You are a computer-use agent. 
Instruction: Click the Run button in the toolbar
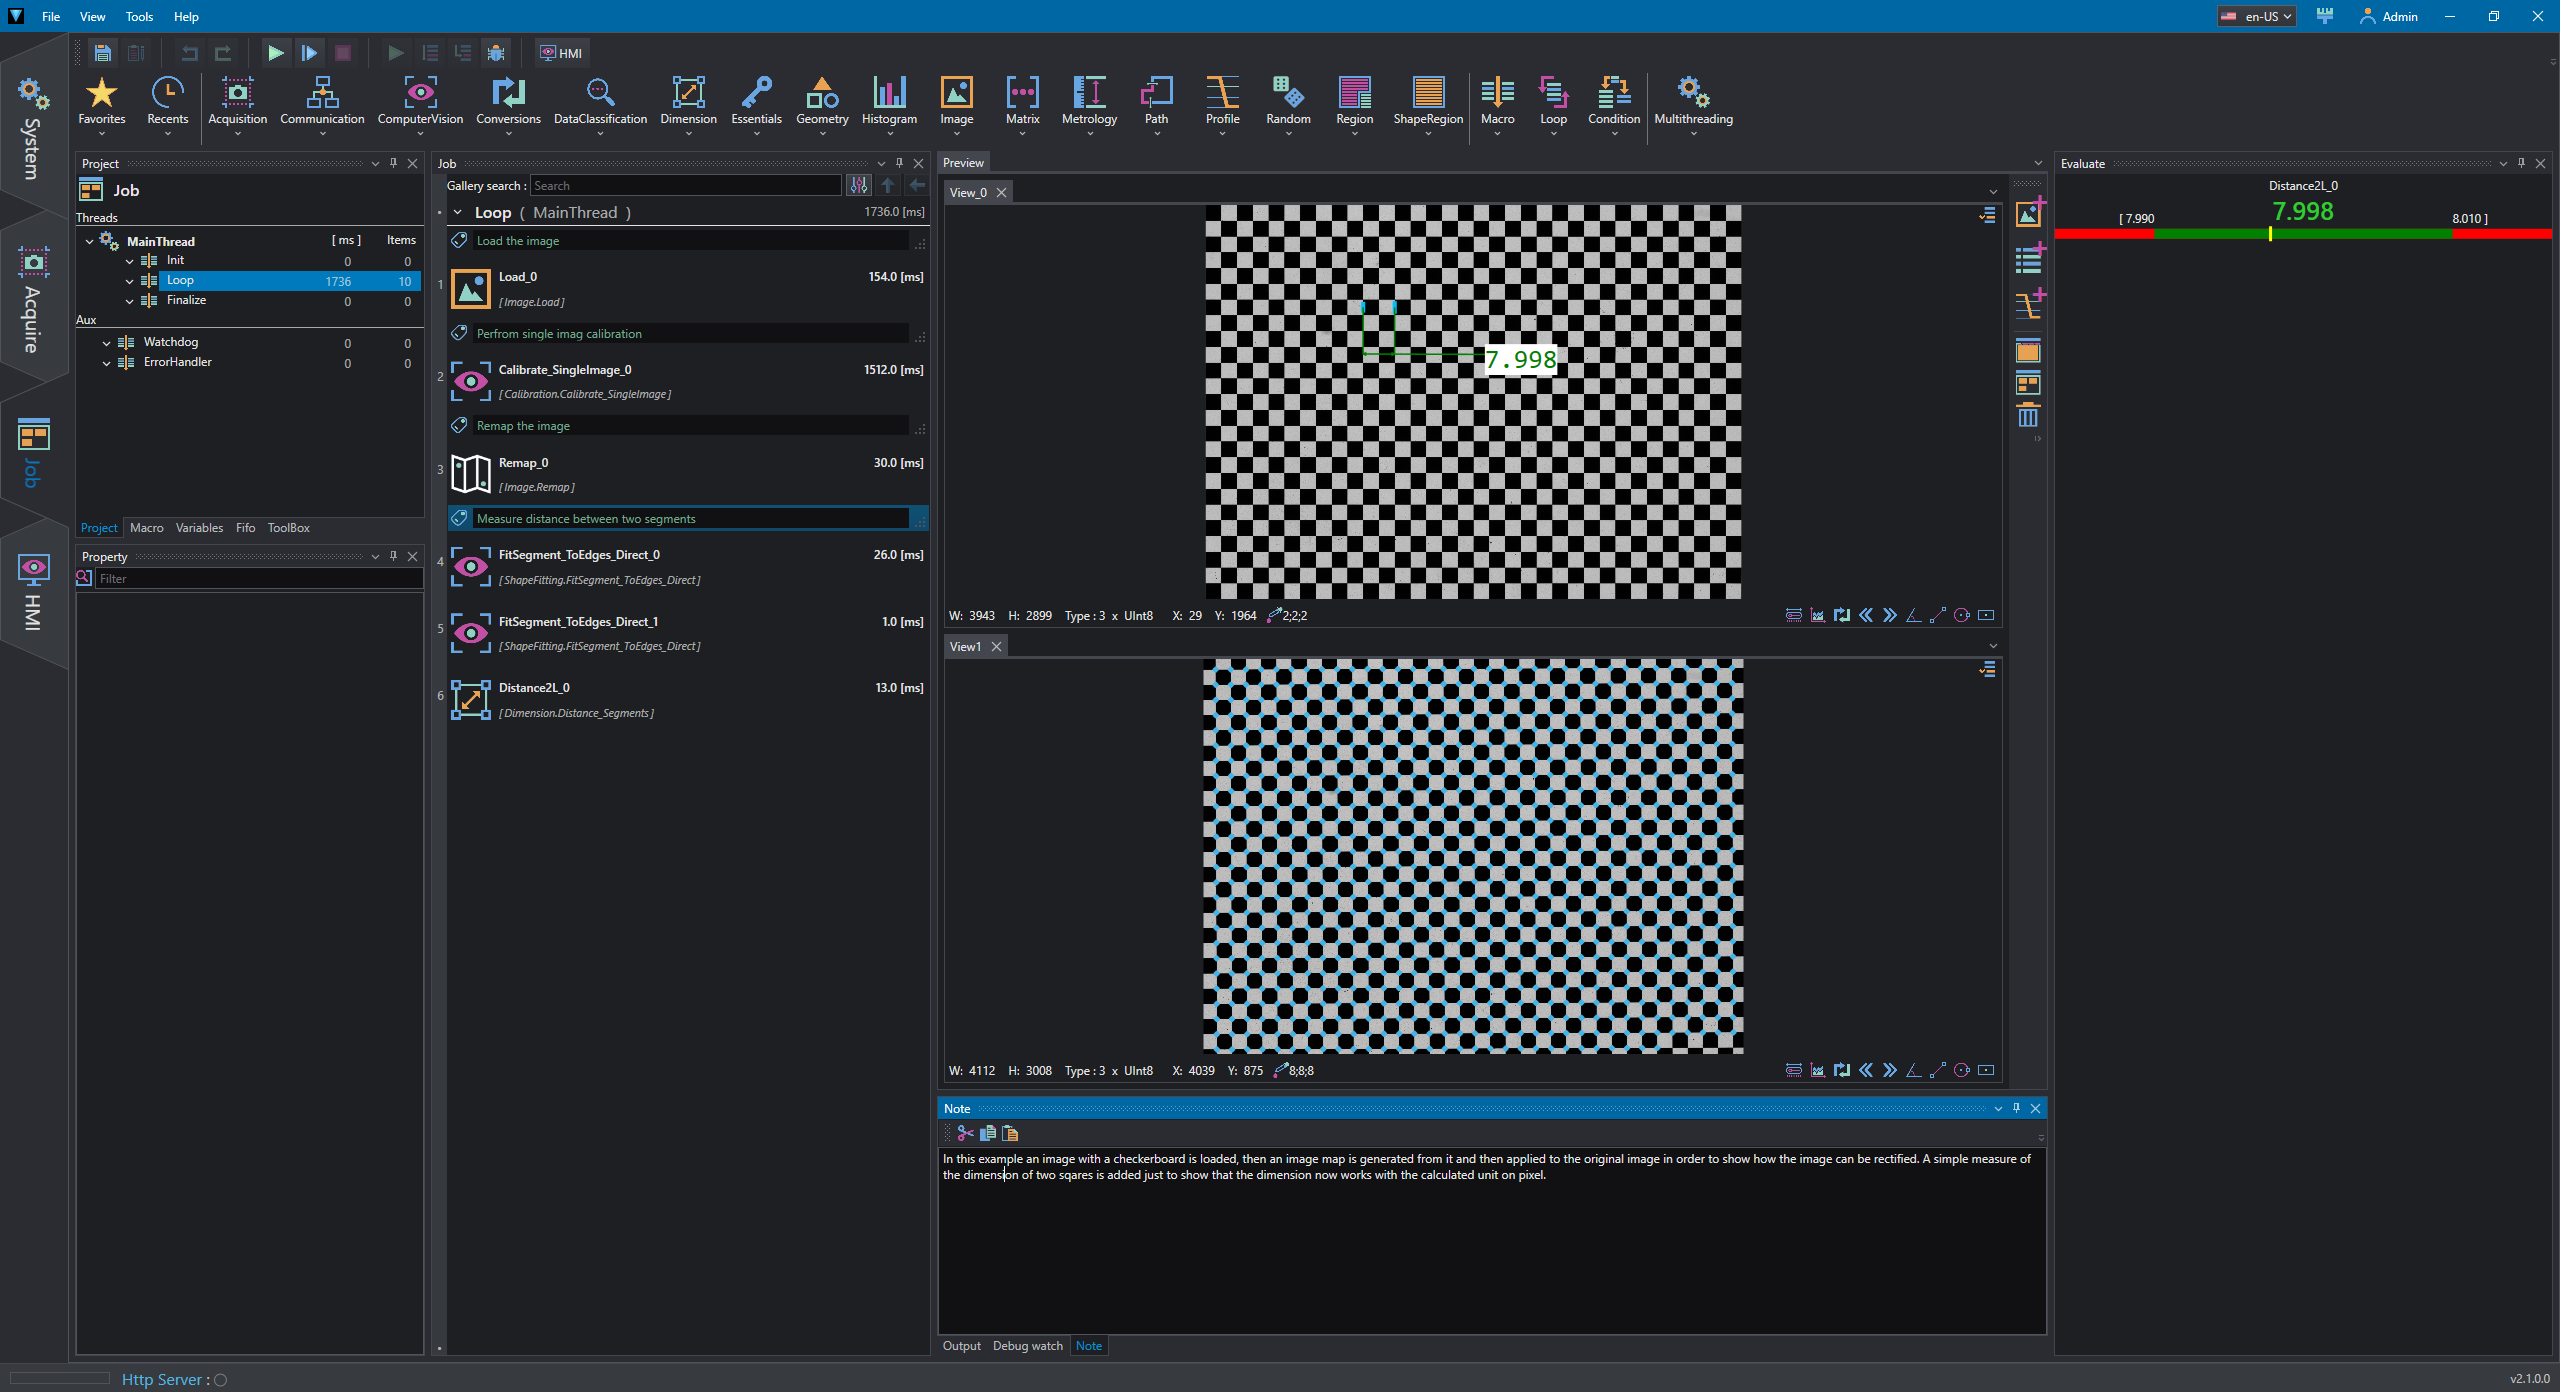[274, 53]
